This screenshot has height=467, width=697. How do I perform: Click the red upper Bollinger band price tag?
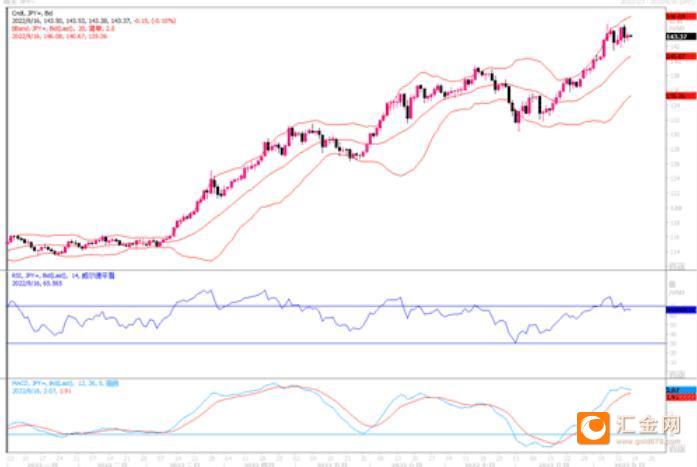point(681,16)
